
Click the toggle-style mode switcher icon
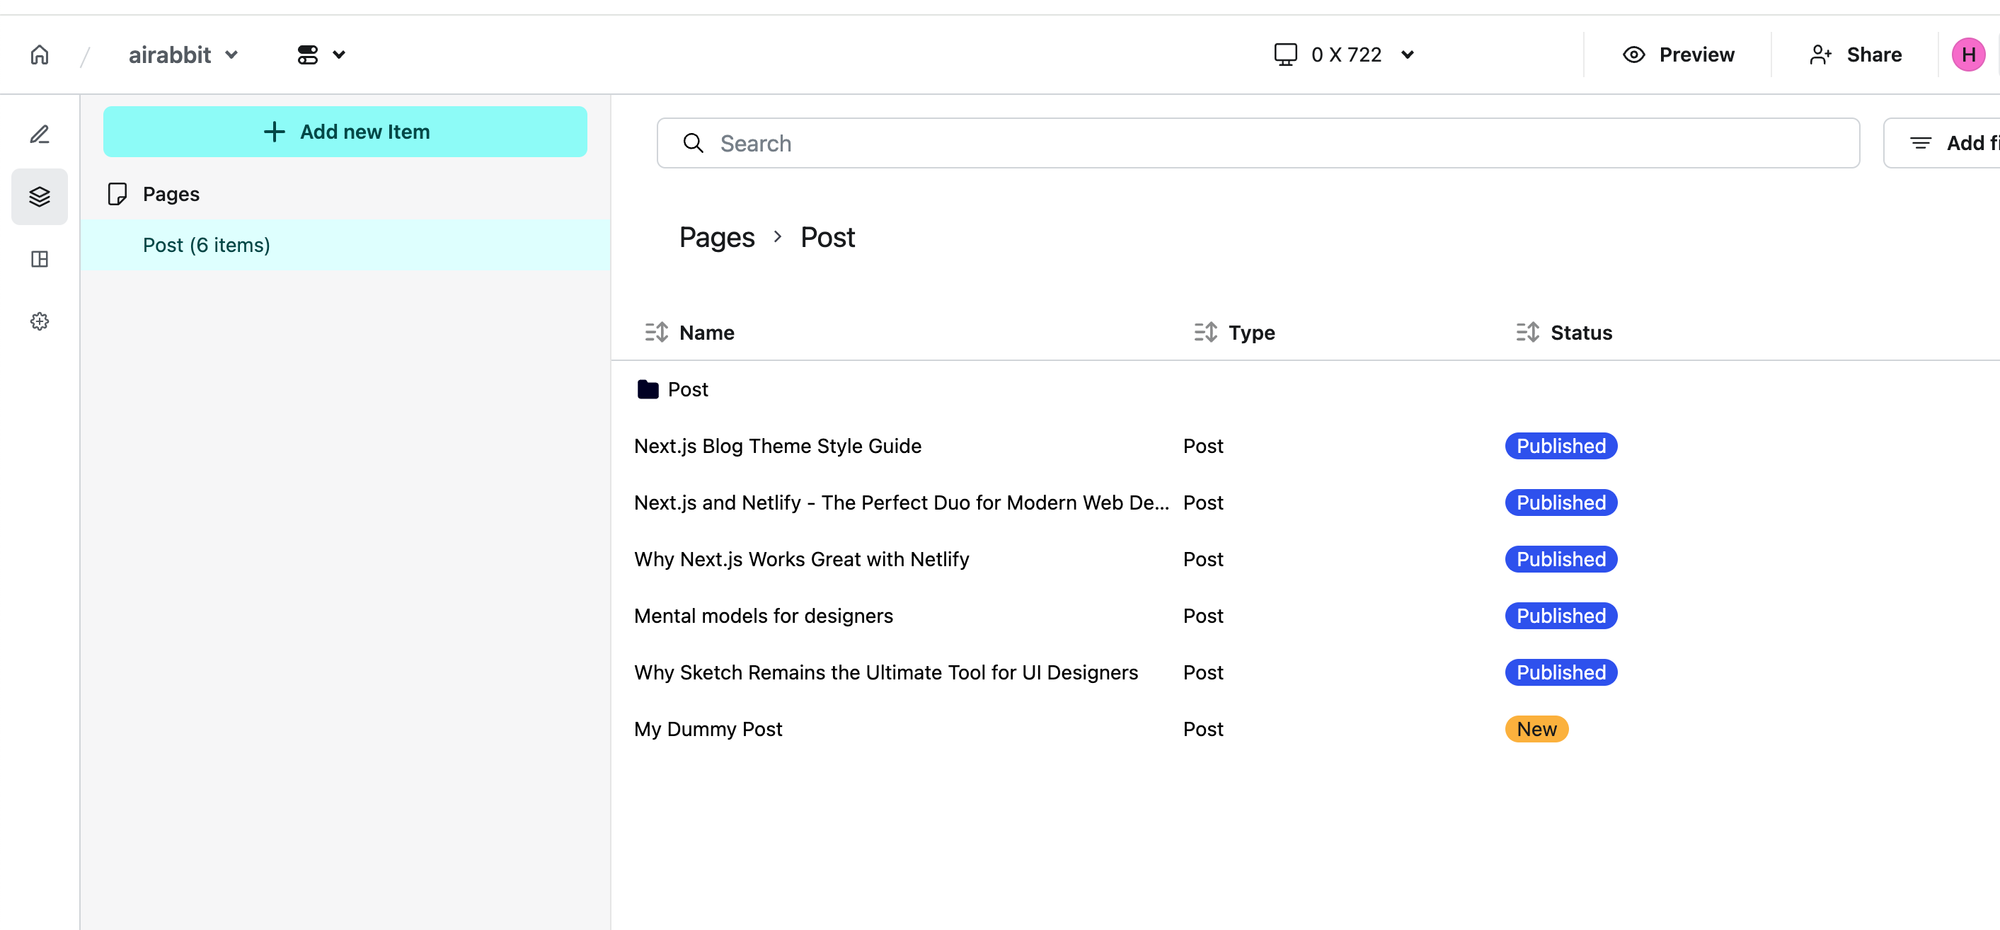point(308,55)
